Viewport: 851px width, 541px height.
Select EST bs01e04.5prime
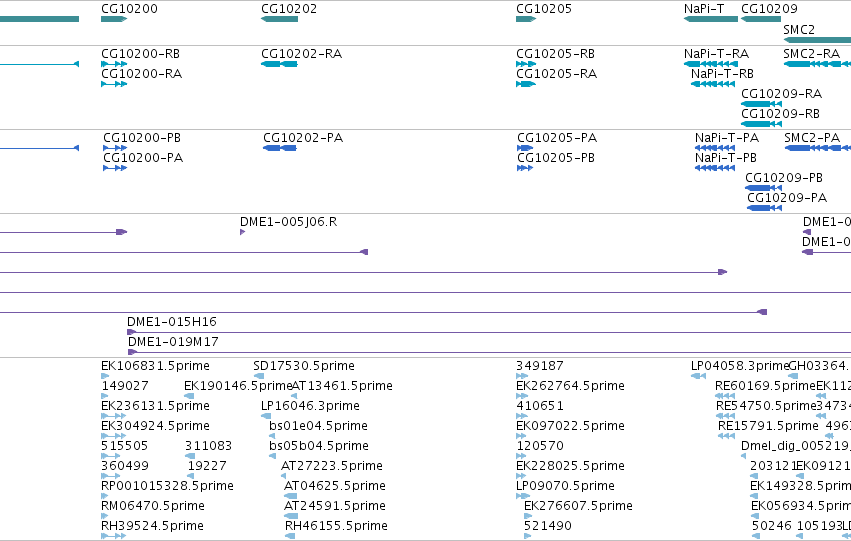point(272,436)
